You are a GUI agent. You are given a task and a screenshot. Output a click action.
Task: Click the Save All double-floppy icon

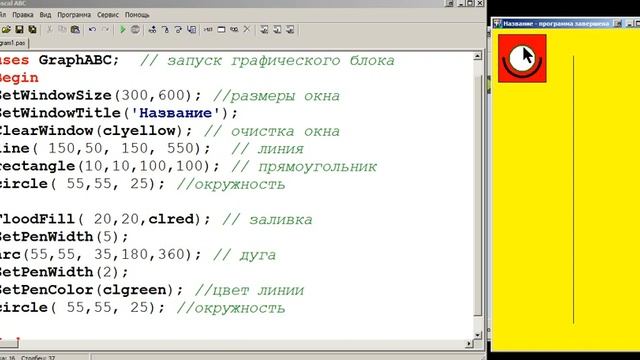pyautogui.click(x=32, y=30)
